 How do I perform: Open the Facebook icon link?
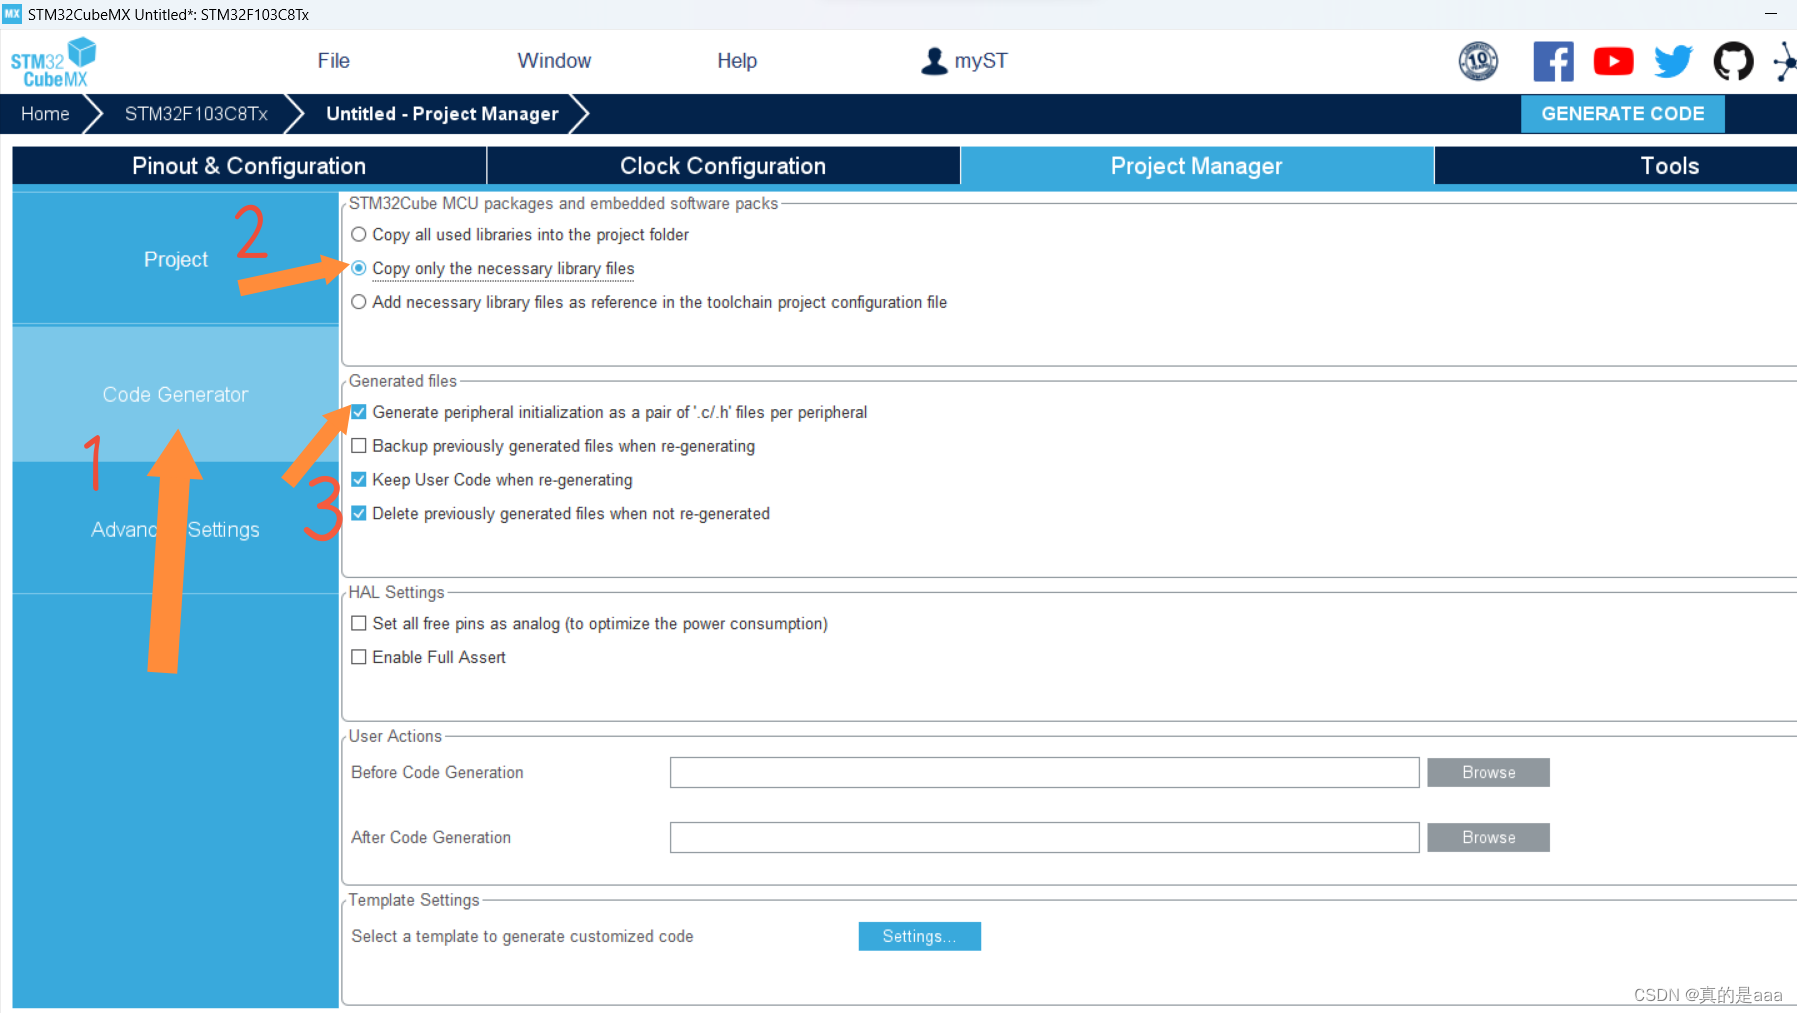click(1553, 61)
